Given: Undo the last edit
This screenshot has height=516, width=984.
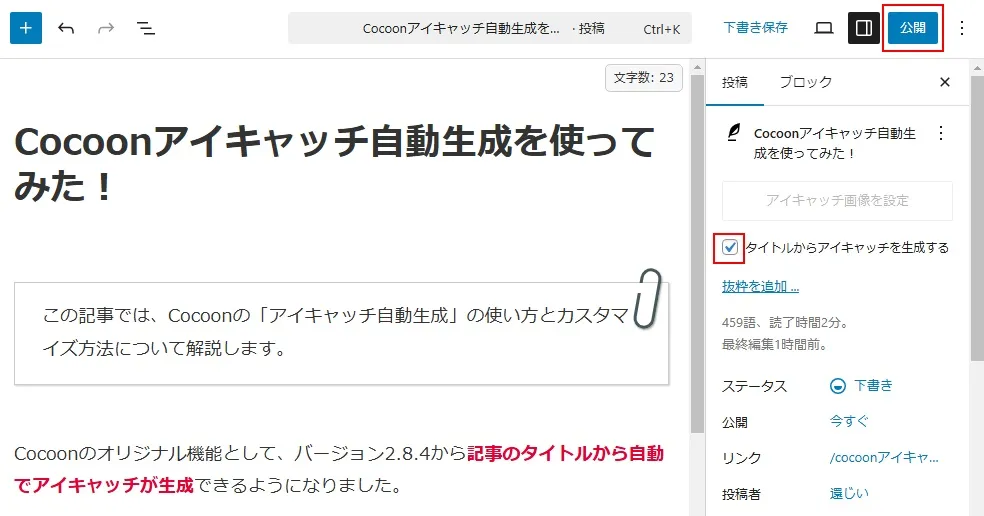Looking at the screenshot, I should point(66,28).
